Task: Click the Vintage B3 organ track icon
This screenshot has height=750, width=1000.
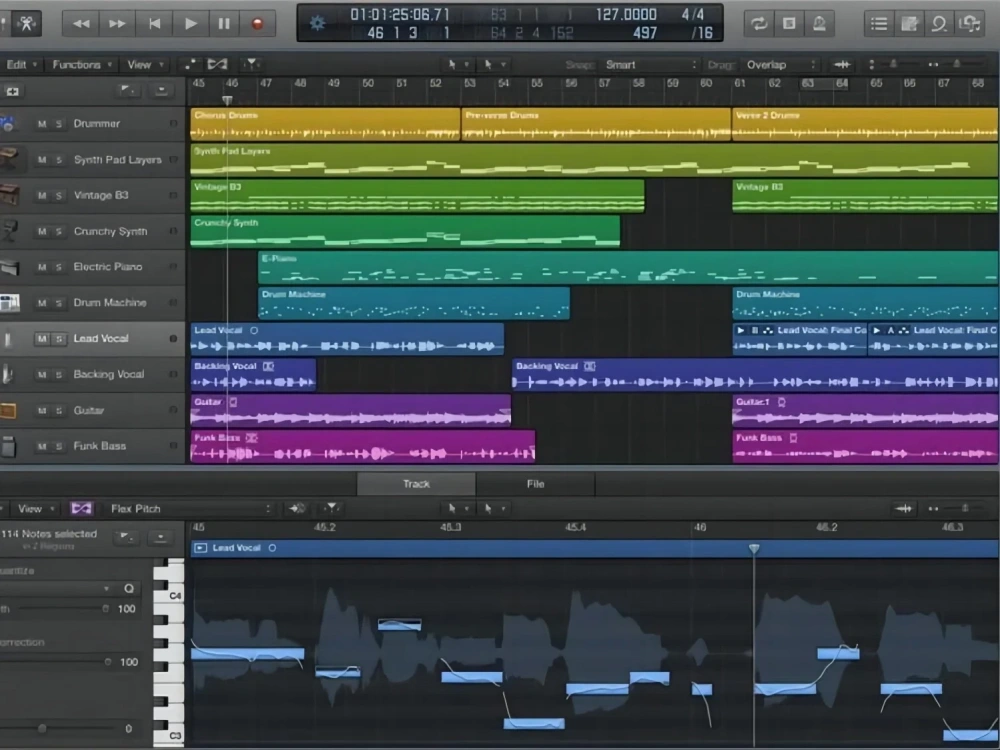Action: point(10,195)
